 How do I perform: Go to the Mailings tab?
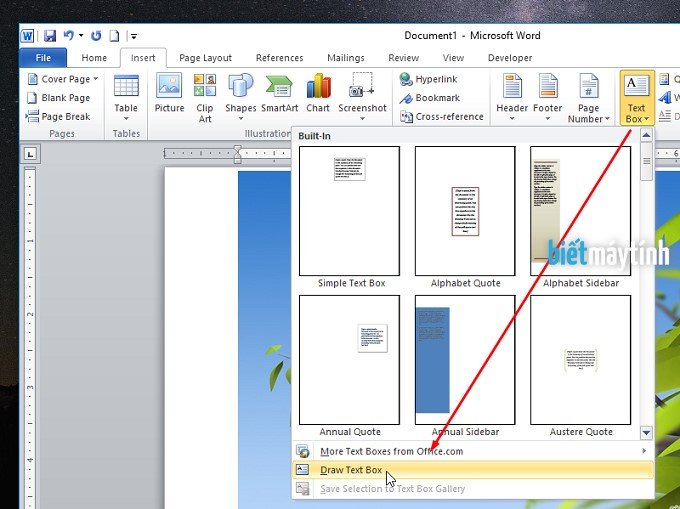click(x=346, y=58)
